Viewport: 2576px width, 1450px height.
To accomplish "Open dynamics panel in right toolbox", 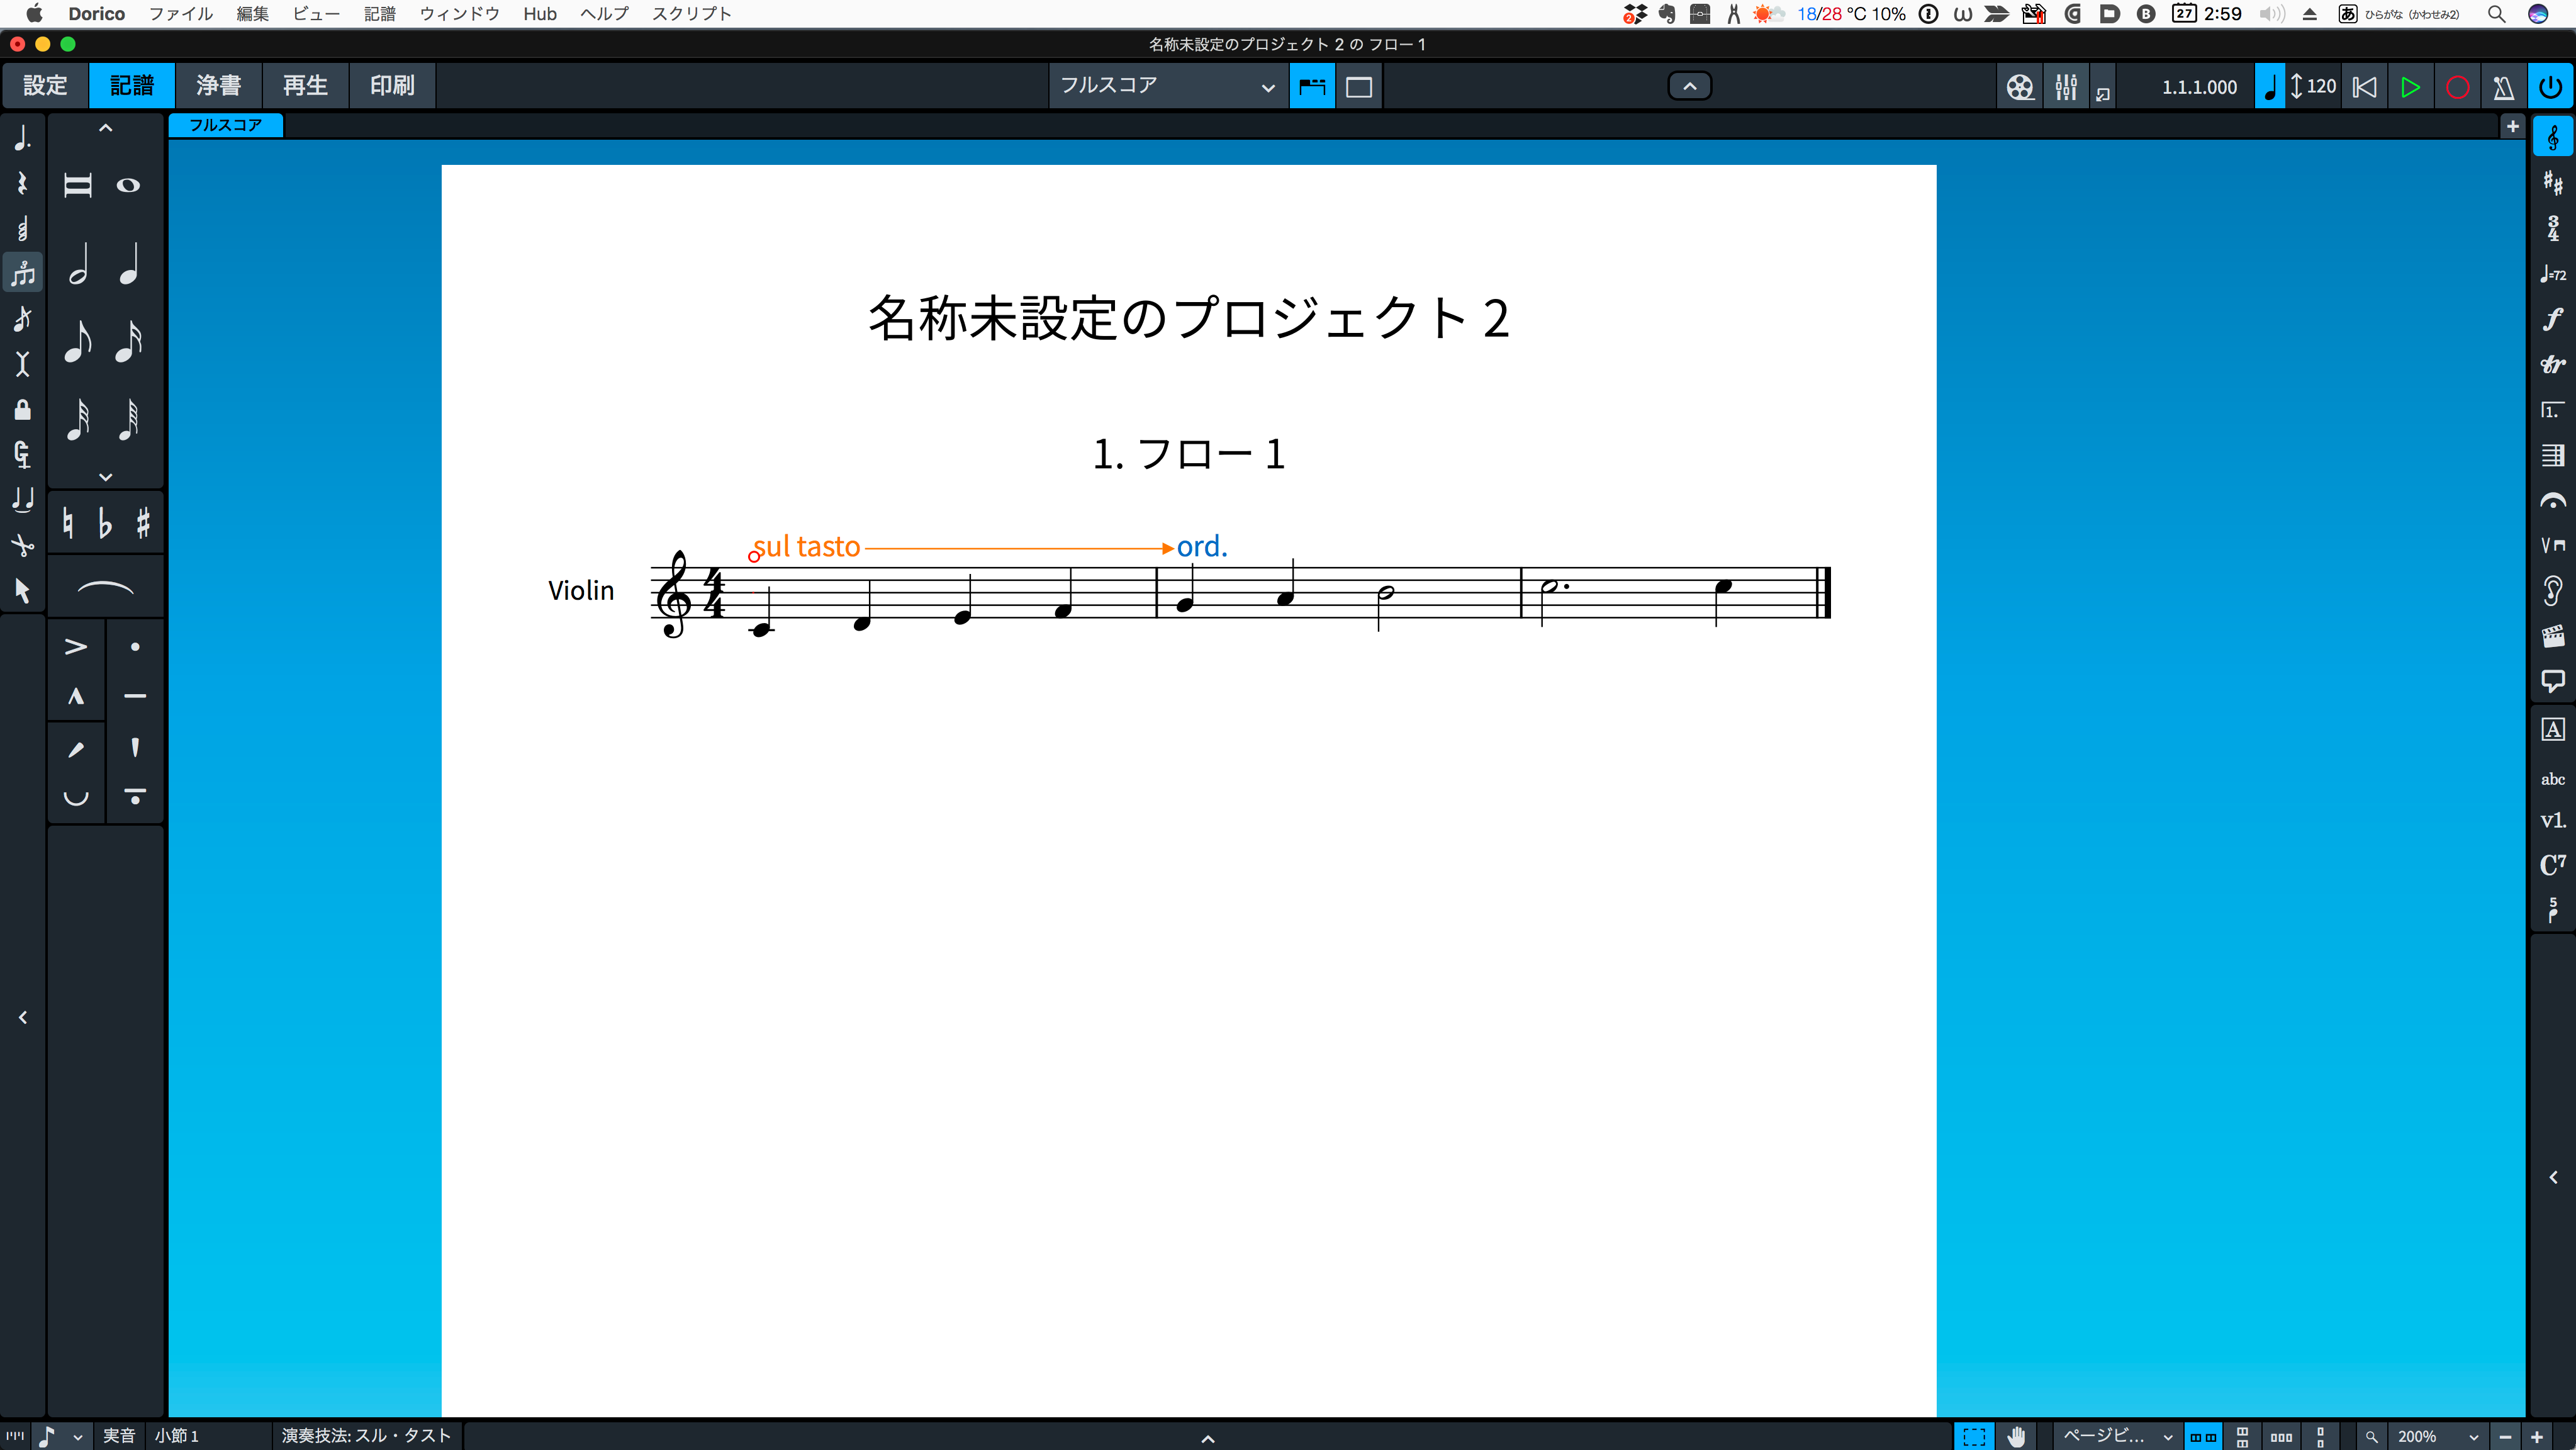I will [2553, 319].
